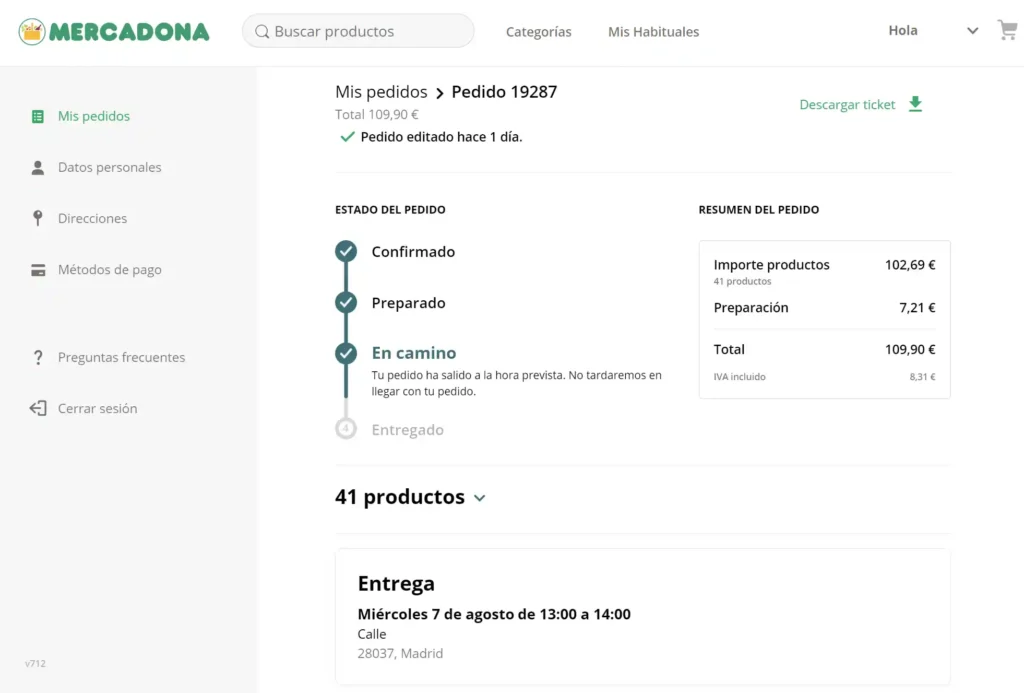The image size is (1024, 693).
Task: Click the Importe productos label
Action: coord(771,265)
